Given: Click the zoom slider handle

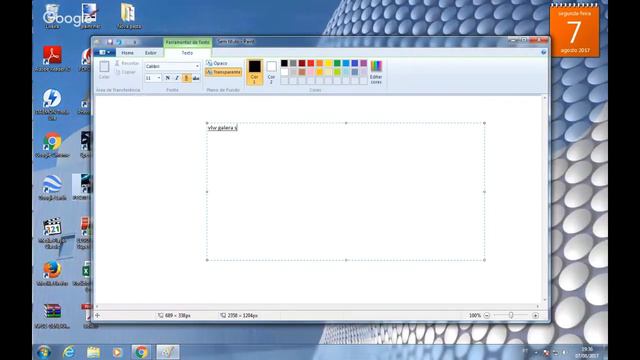Looking at the screenshot, I should tap(511, 316).
